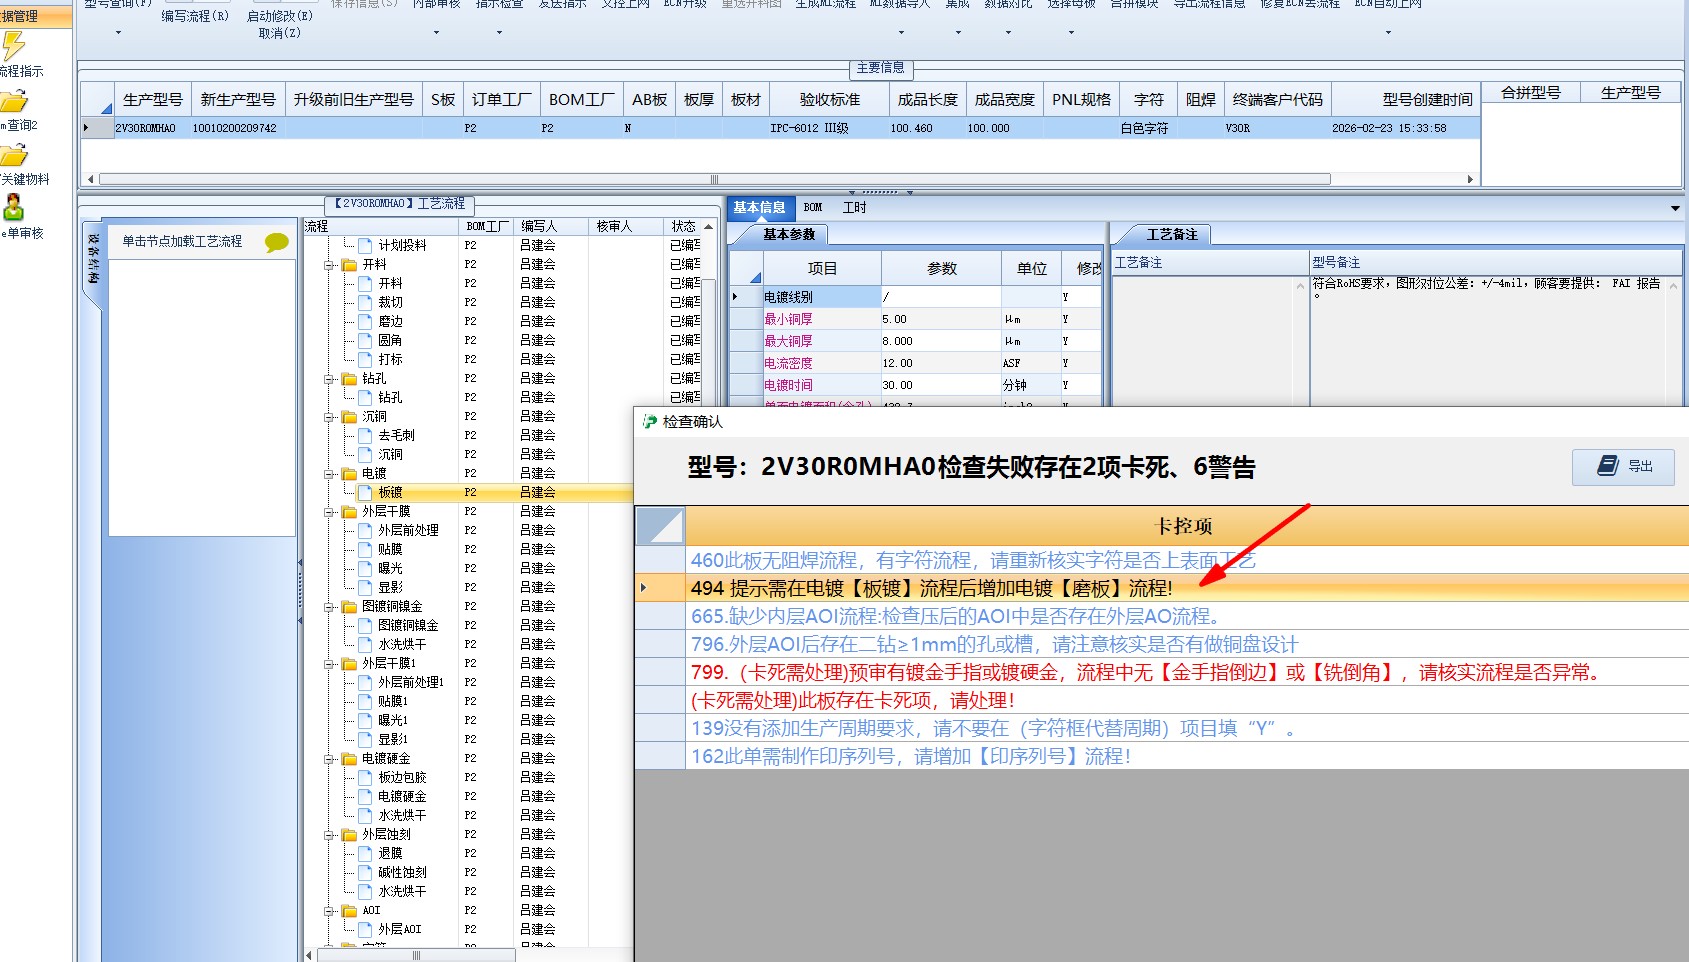This screenshot has width=1689, height=962.
Task: Select the 打标 document icon in tree
Action: click(365, 359)
